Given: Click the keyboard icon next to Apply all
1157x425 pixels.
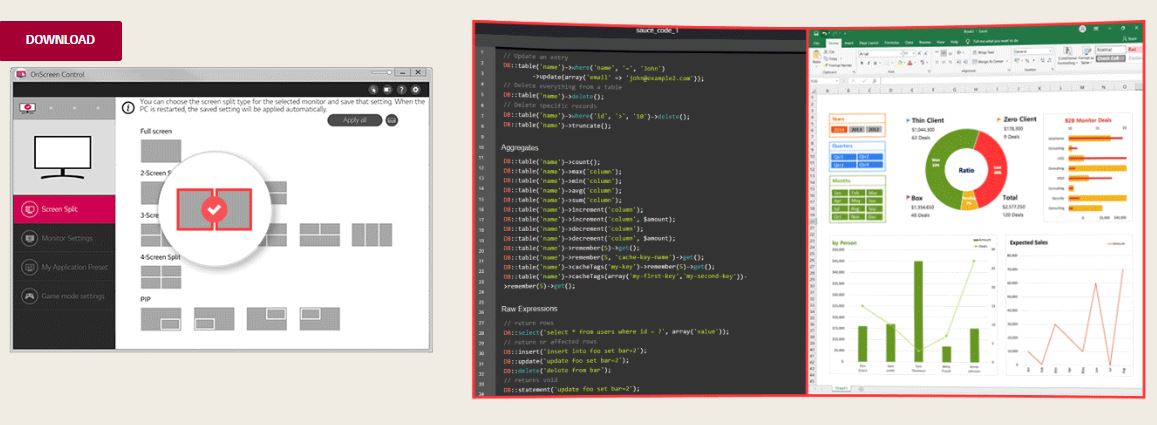Looking at the screenshot, I should pos(390,120).
